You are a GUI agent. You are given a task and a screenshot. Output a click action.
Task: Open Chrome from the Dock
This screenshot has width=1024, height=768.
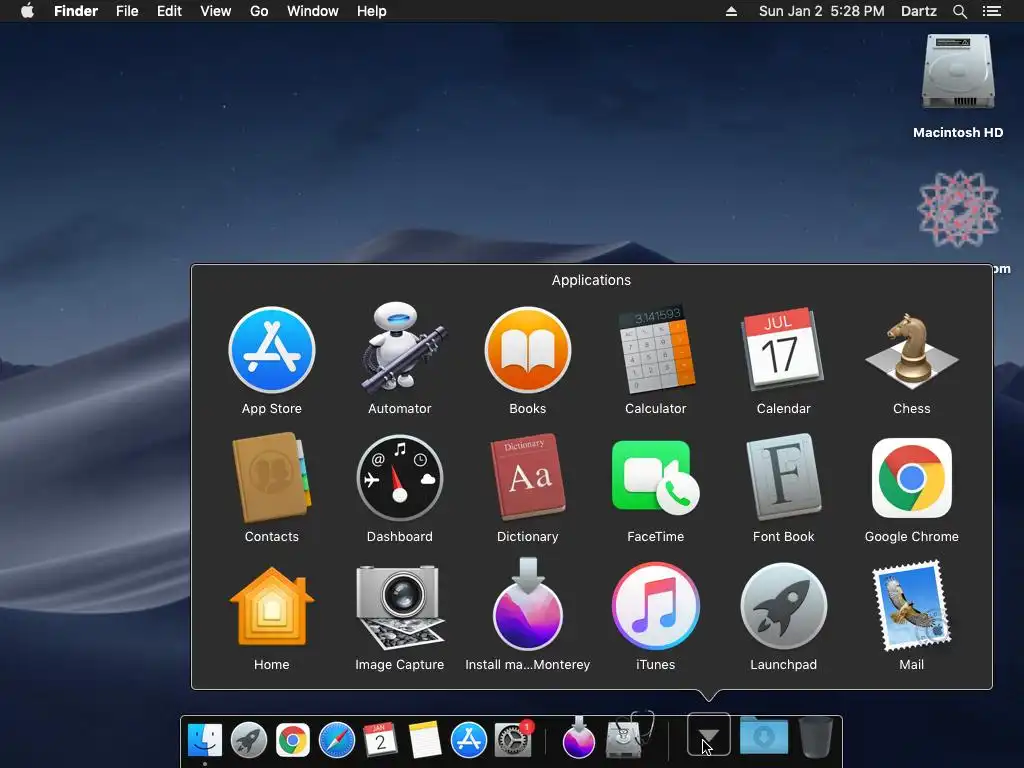[293, 740]
